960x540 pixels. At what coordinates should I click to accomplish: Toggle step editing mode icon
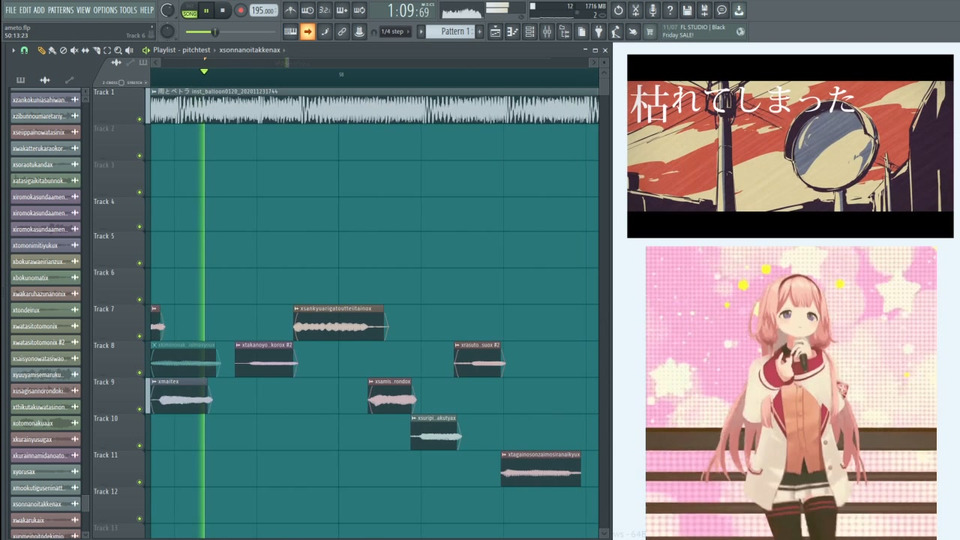(x=324, y=31)
